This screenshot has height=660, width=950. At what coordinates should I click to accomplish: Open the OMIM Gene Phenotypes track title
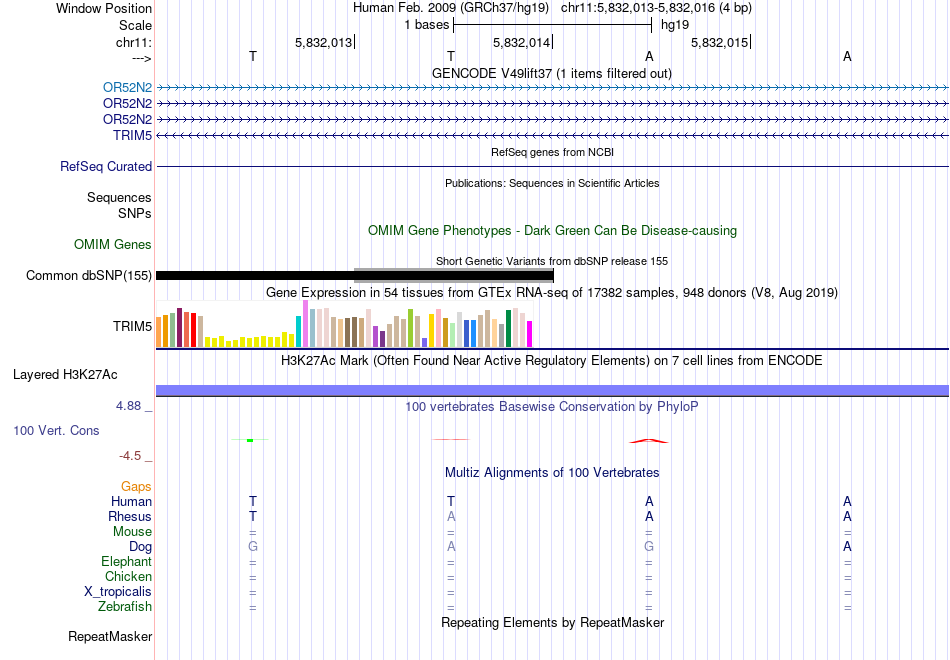click(552, 230)
